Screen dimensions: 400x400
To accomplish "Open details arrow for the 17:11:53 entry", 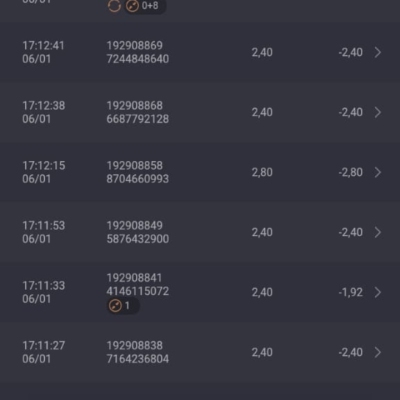I will pos(378,232).
